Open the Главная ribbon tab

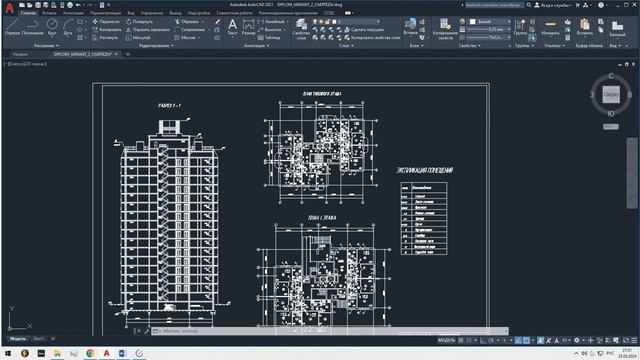28,13
